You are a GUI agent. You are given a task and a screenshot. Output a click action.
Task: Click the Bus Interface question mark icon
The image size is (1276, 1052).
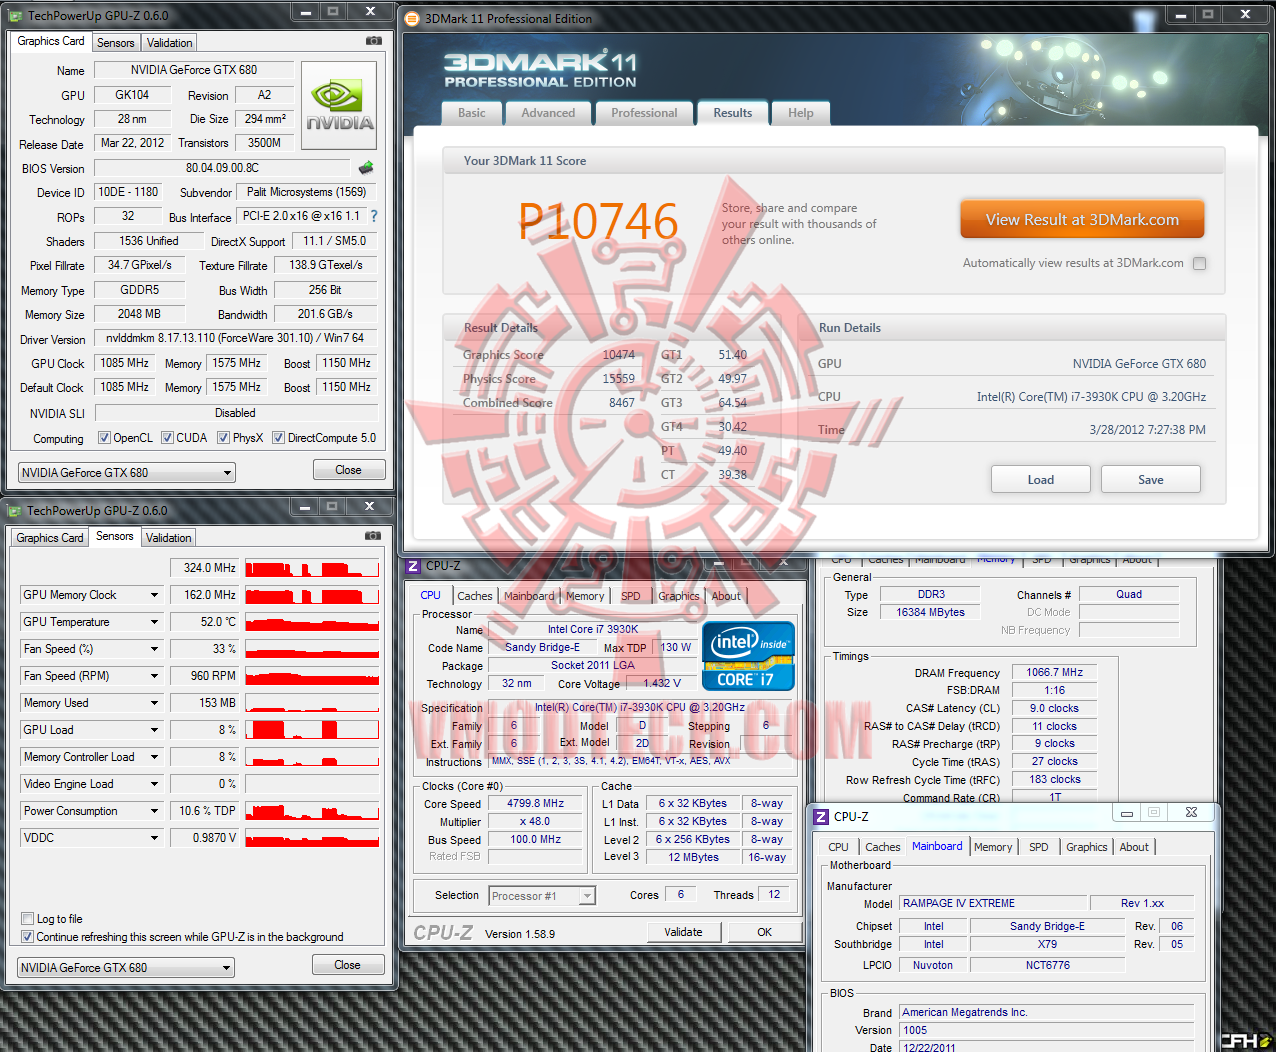pyautogui.click(x=374, y=216)
